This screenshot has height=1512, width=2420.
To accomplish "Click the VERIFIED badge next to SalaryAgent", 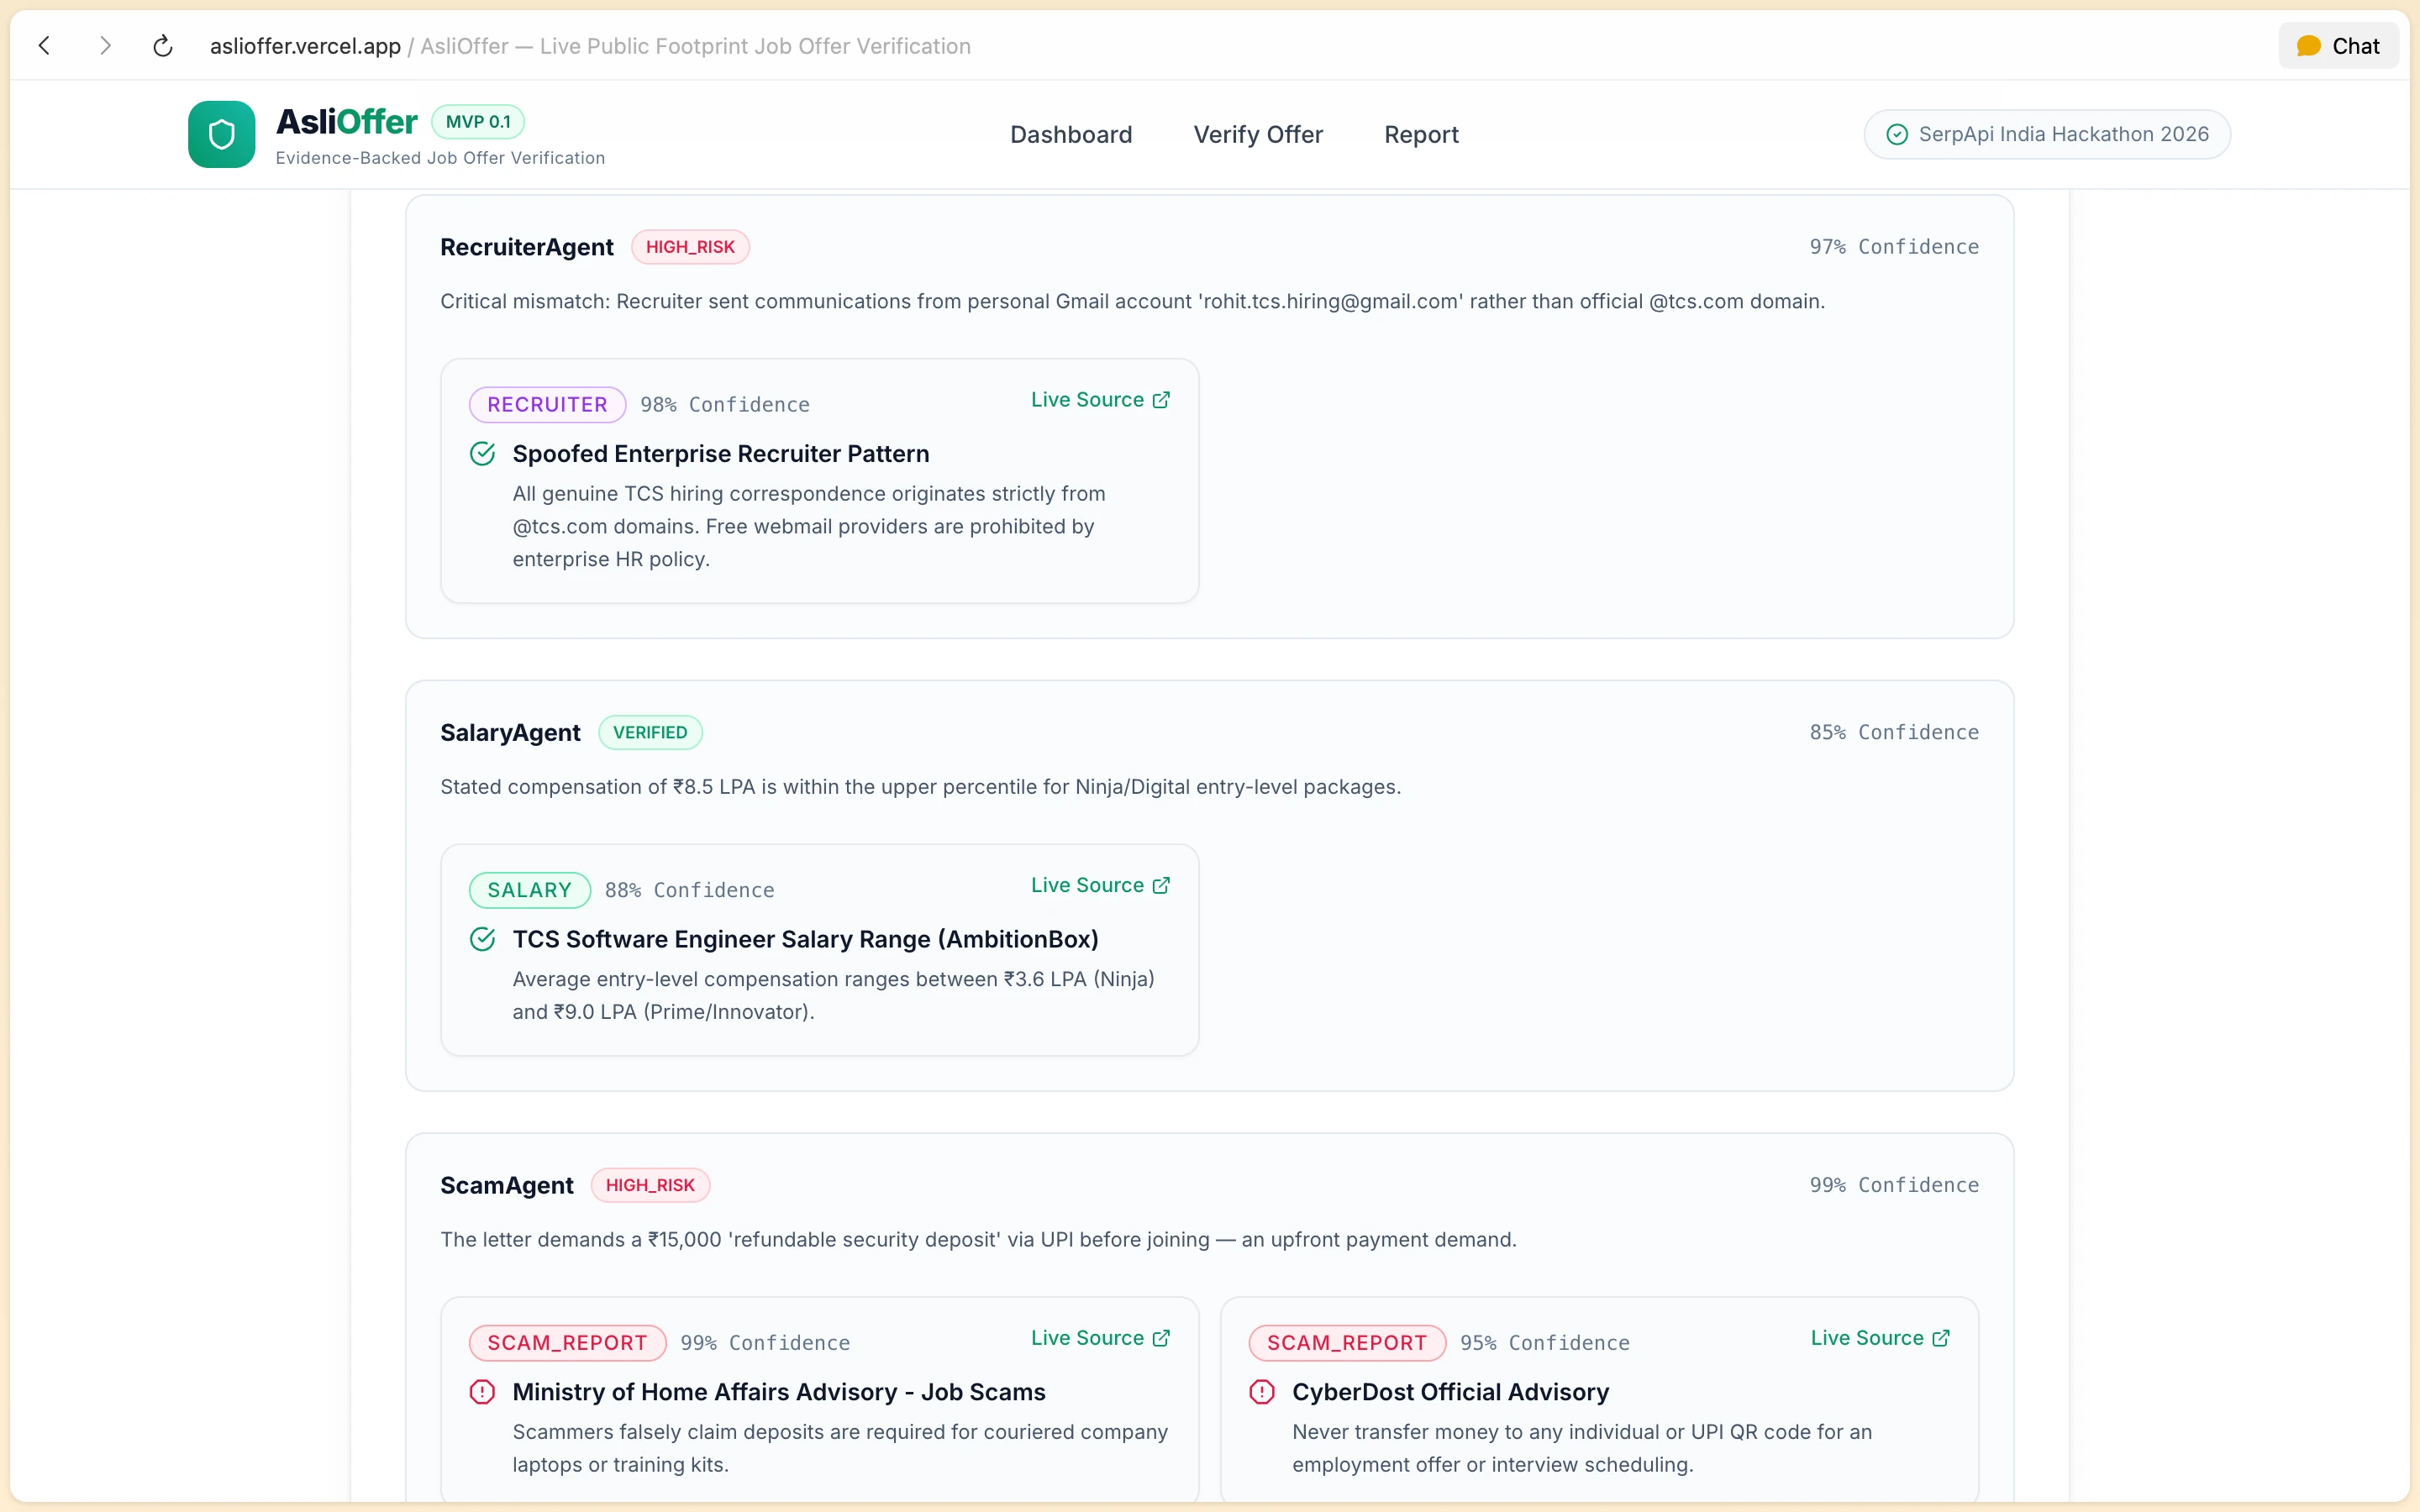I will 650,733.
